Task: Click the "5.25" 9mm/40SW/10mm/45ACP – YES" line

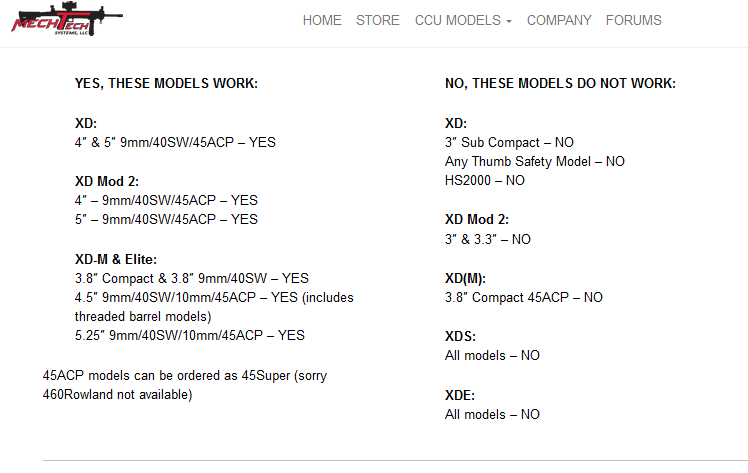Action: (x=190, y=336)
